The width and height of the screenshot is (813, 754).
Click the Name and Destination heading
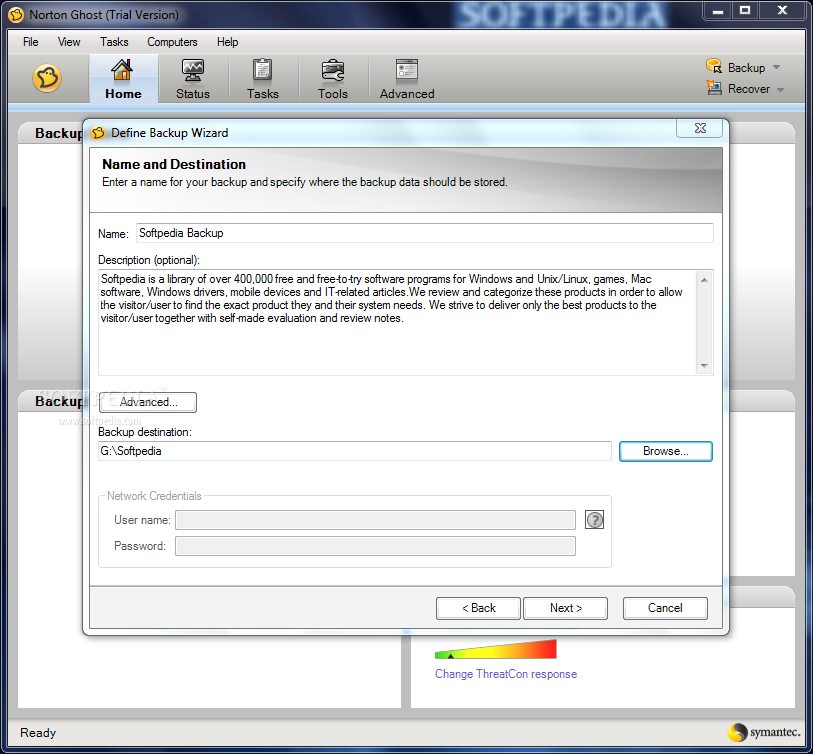pos(174,164)
